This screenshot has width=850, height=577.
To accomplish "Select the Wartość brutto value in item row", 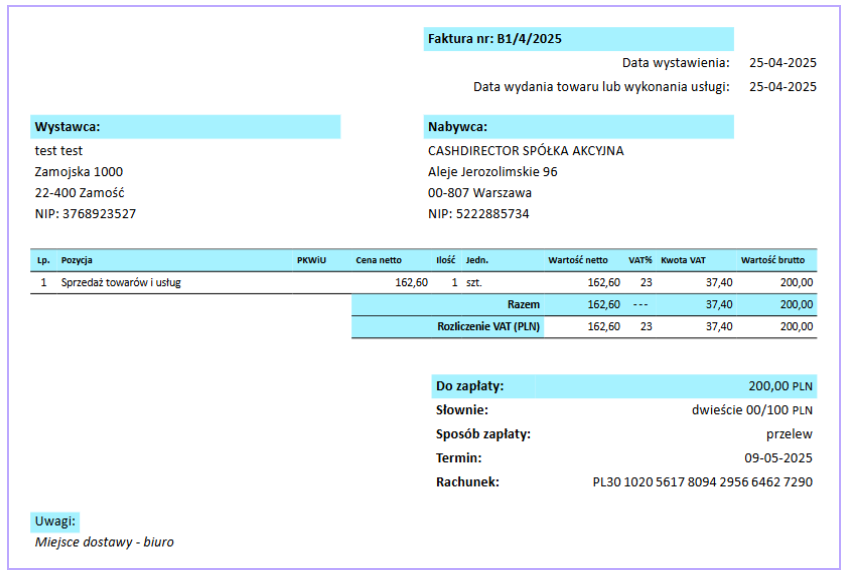I will (x=797, y=283).
